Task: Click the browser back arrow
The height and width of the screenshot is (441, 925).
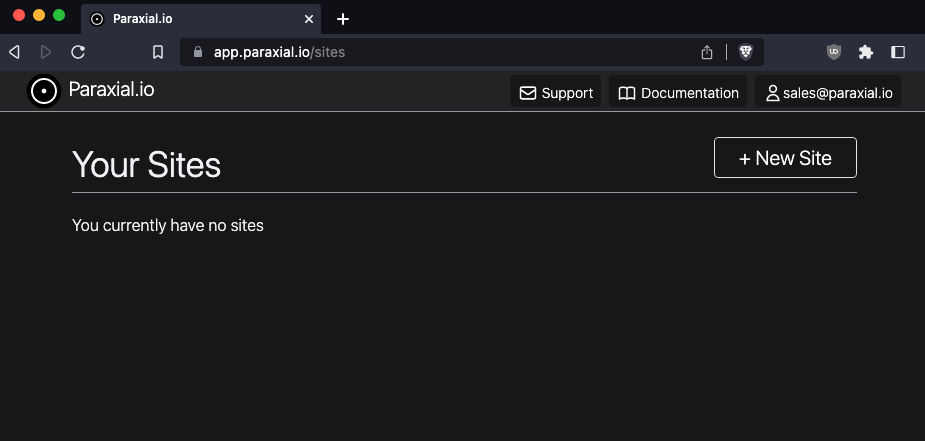Action: point(15,52)
